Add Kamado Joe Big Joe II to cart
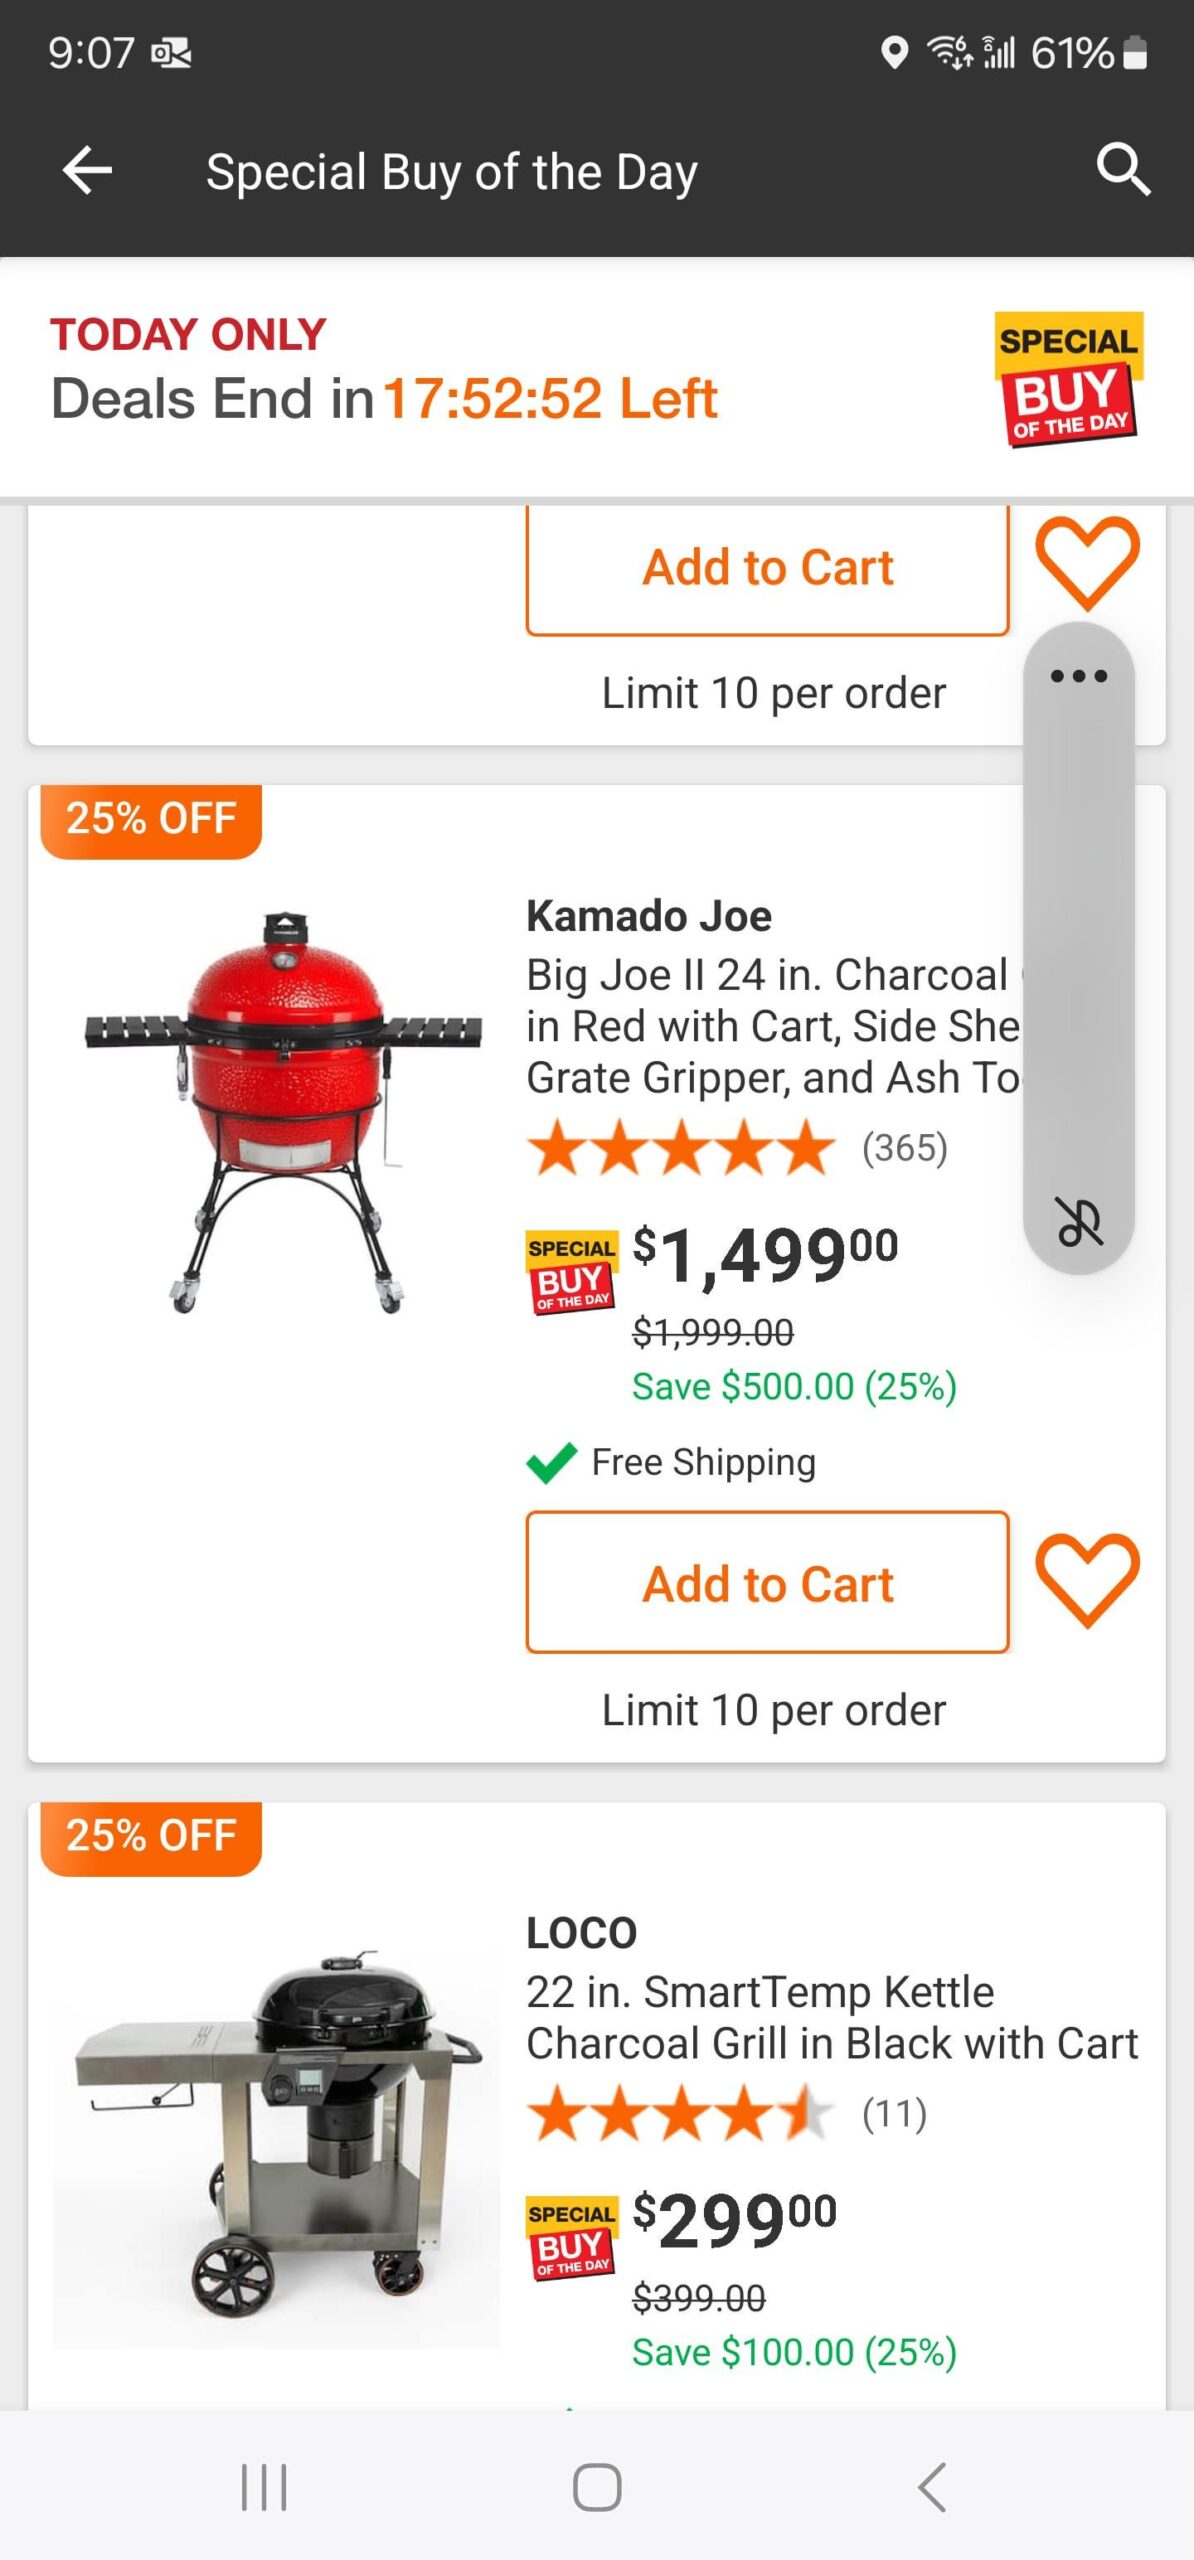 [767, 1583]
